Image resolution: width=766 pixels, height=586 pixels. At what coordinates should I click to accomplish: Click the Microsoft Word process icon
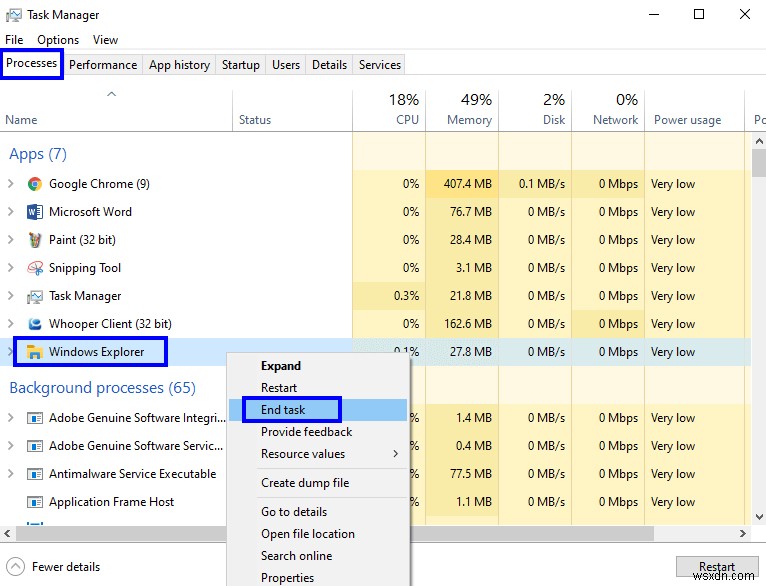(35, 212)
